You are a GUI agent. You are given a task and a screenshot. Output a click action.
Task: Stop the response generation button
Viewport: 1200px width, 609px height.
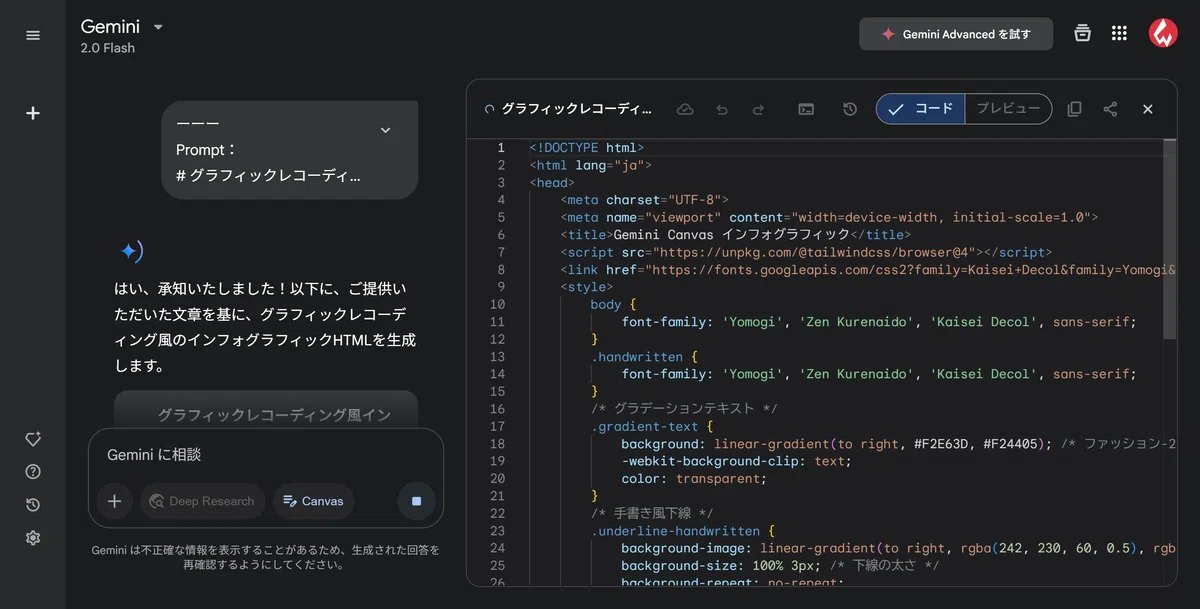tap(417, 501)
